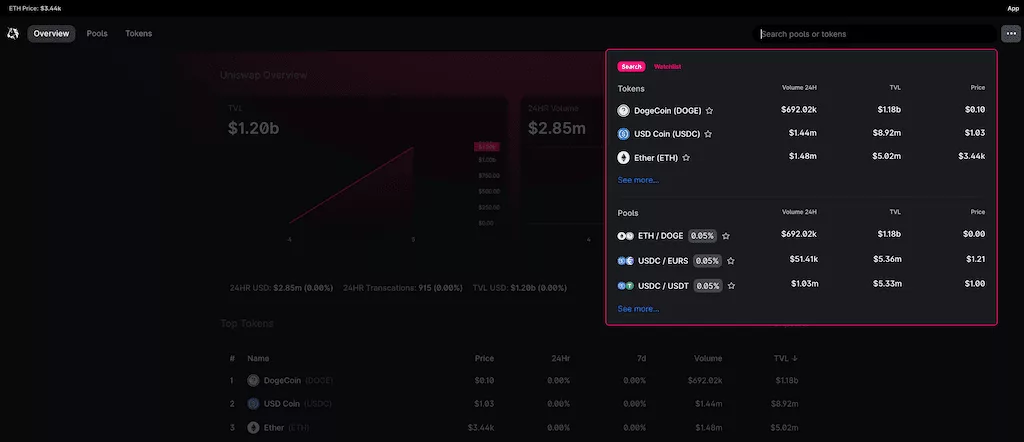Click the TVL line chart
Screen dimensions: 1024x442
point(351,185)
